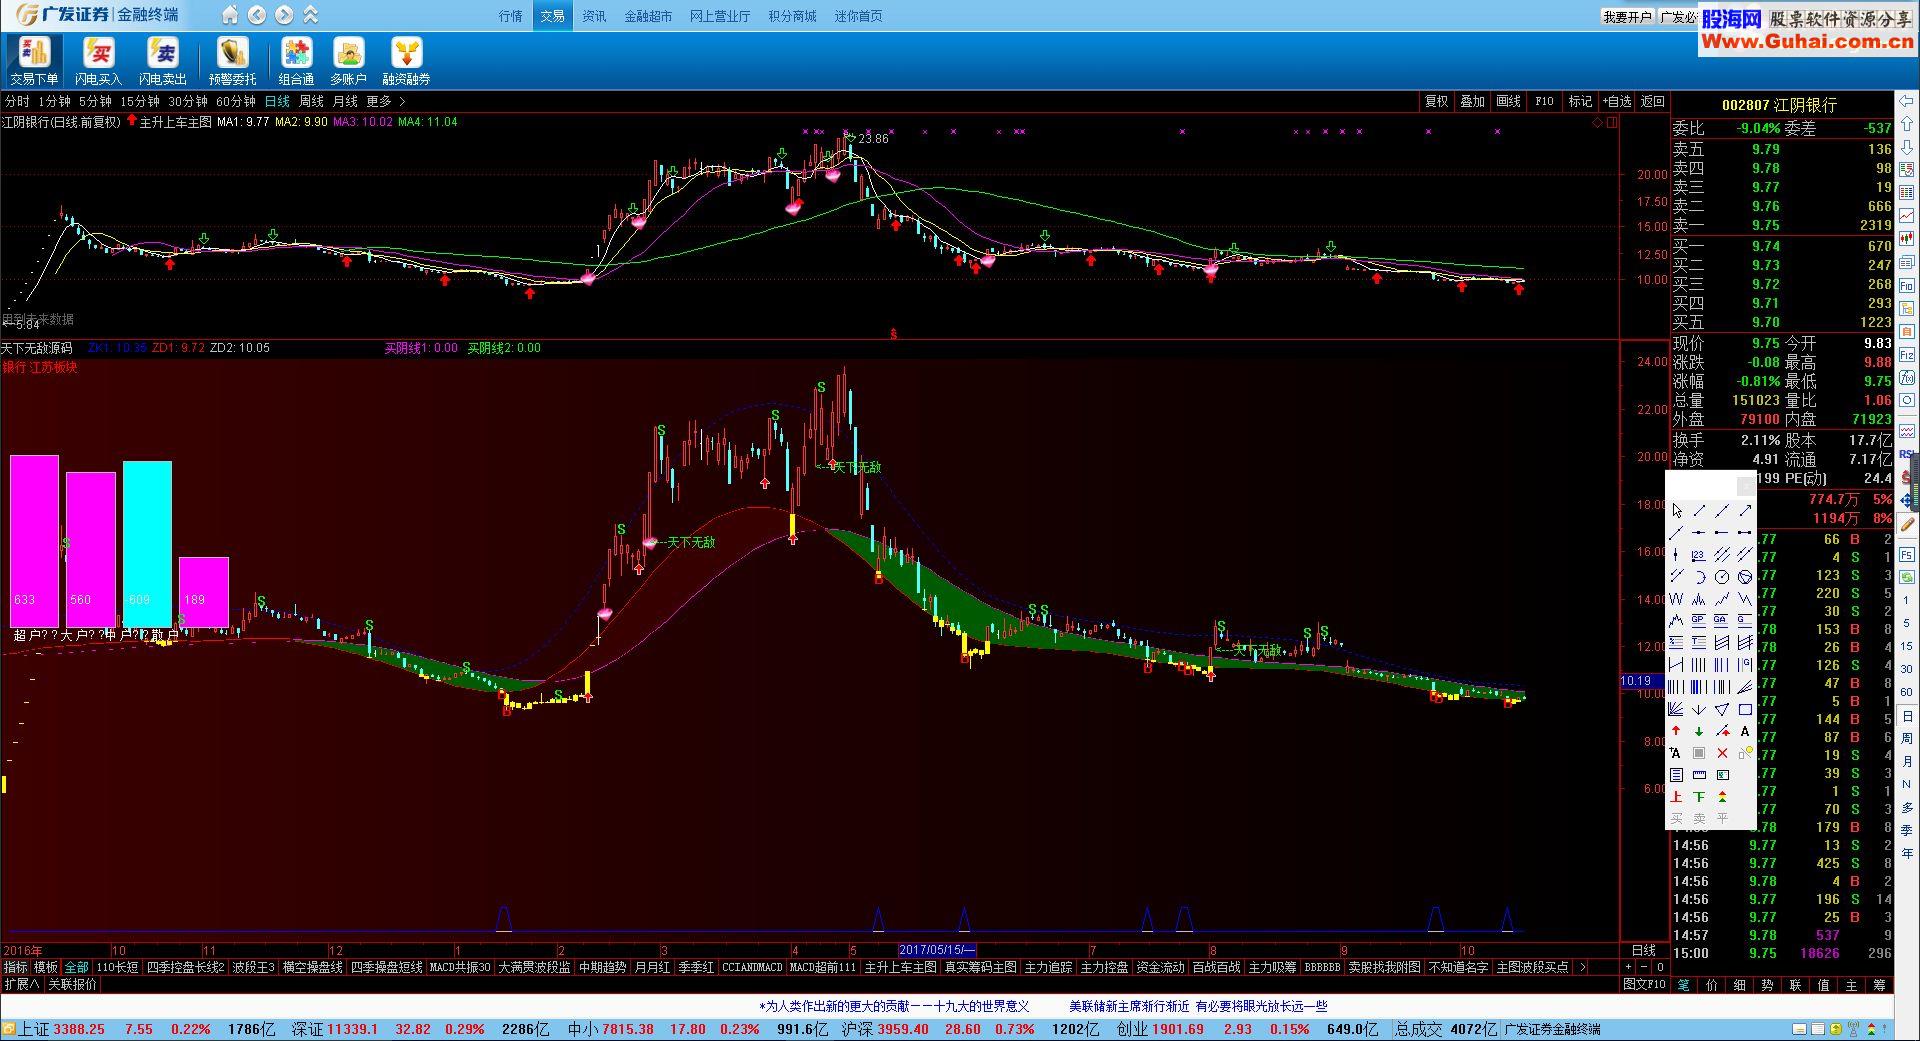Switch chart to 月线 monthly period
Viewport: 1920px width, 1041px height.
click(x=345, y=101)
